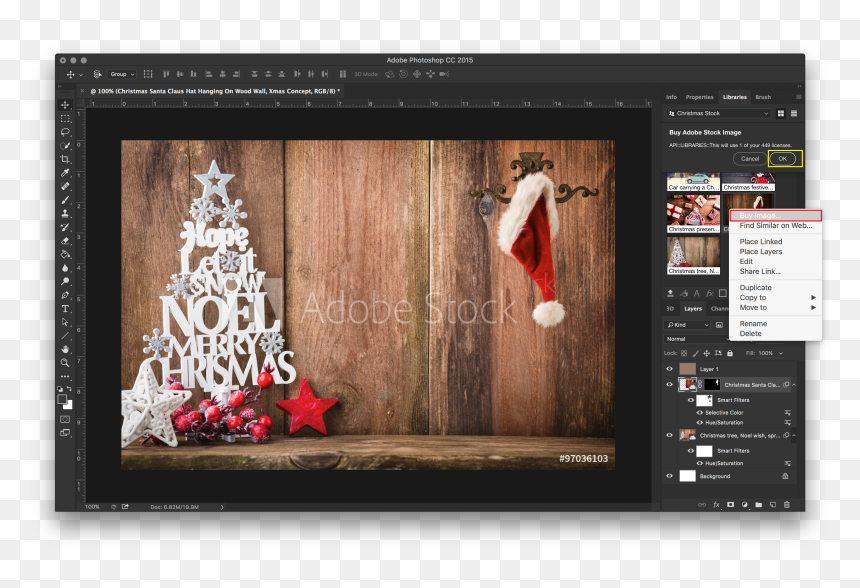860x588 pixels.
Task: Cancel the Buy Adobe Stock Image prompt
Action: pos(750,159)
